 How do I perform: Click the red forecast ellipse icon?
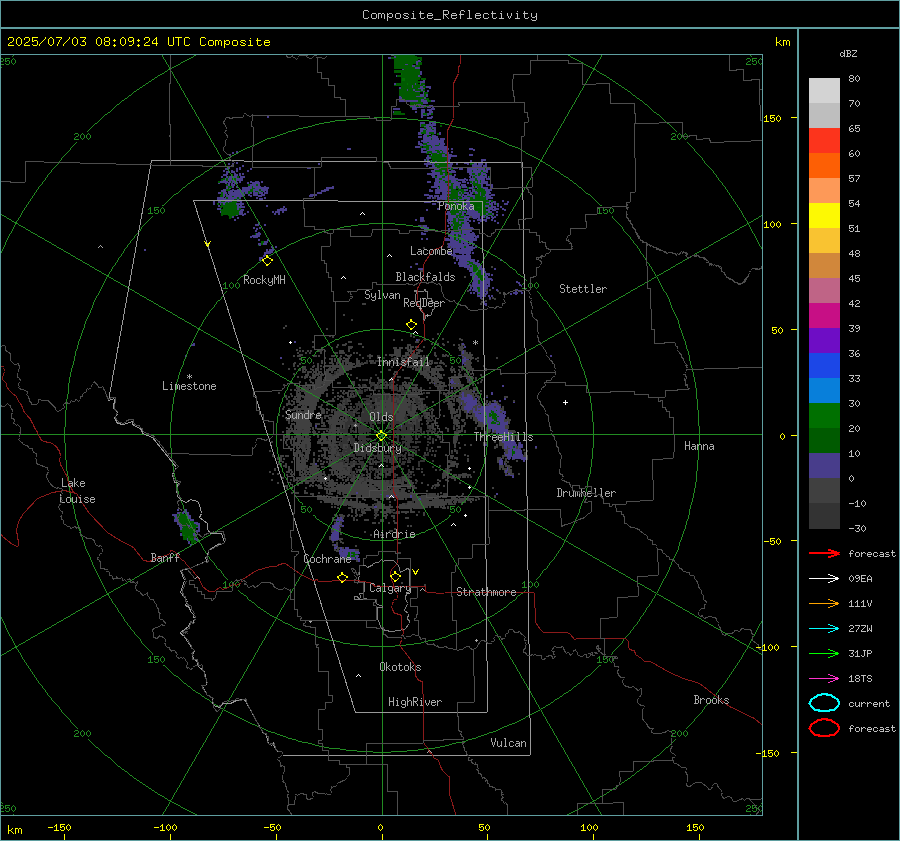pyautogui.click(x=824, y=728)
